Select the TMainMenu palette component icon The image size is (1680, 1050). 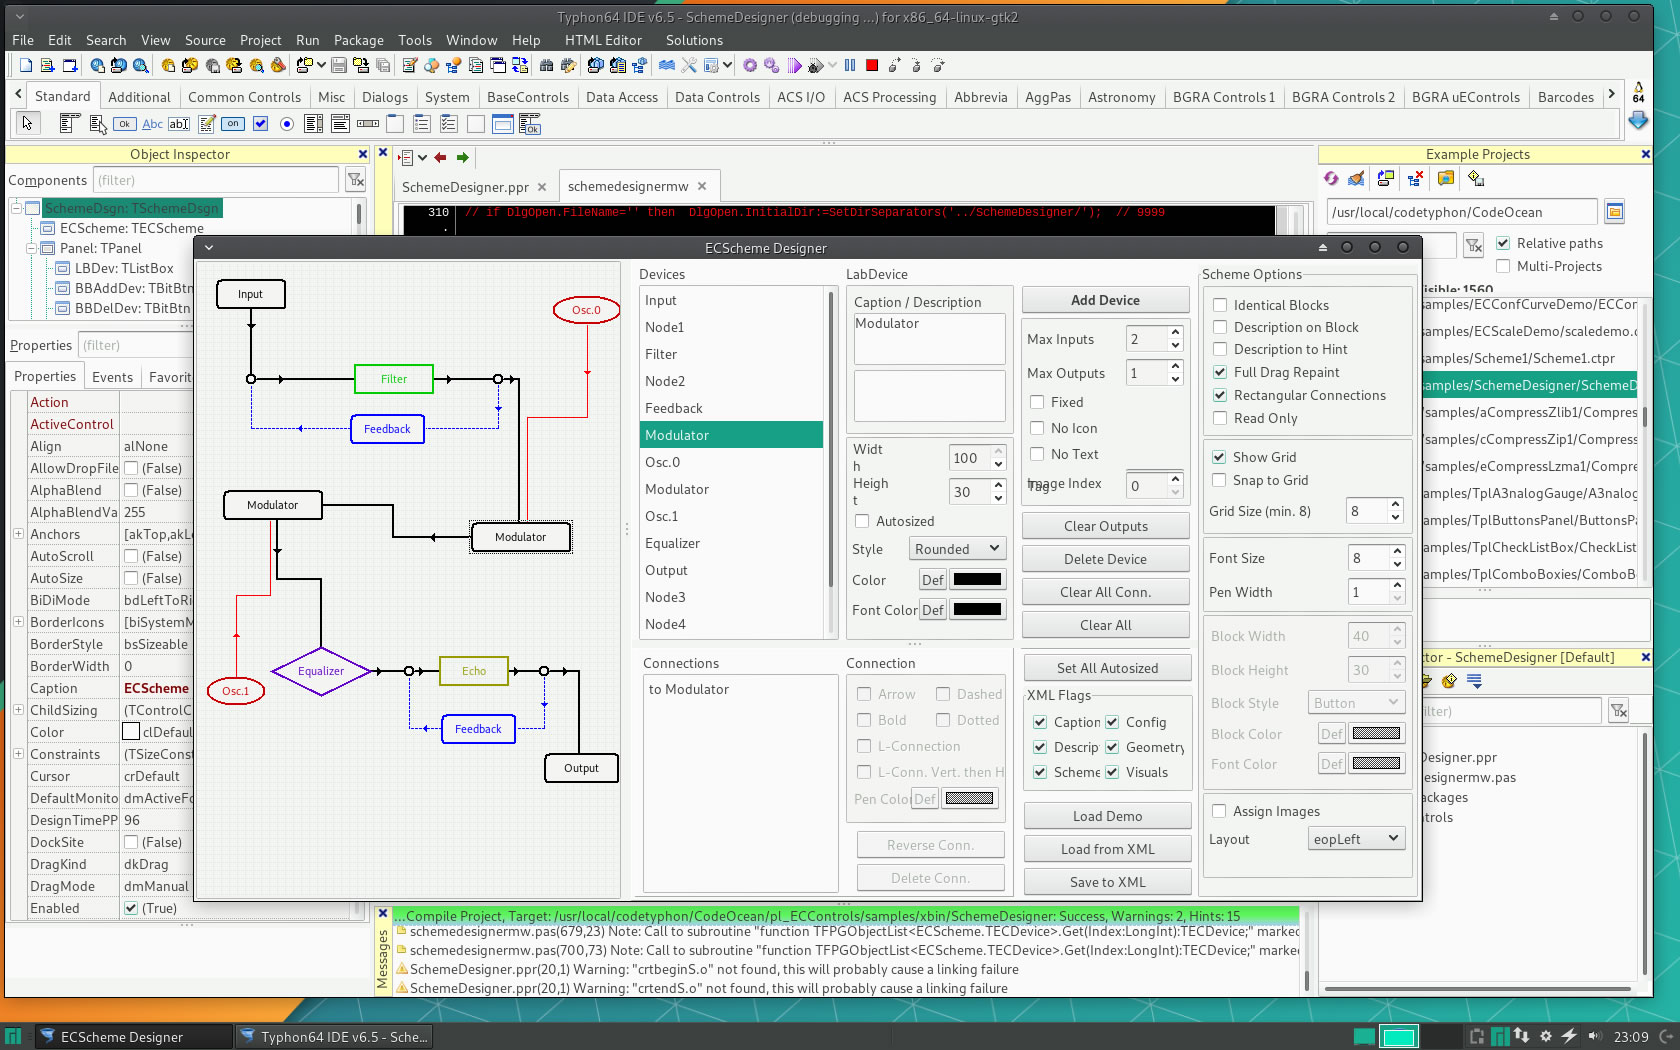click(70, 124)
